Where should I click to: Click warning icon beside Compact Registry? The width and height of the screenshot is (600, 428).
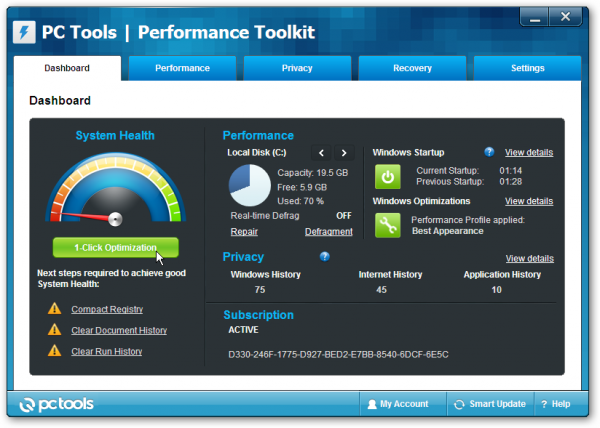click(55, 308)
